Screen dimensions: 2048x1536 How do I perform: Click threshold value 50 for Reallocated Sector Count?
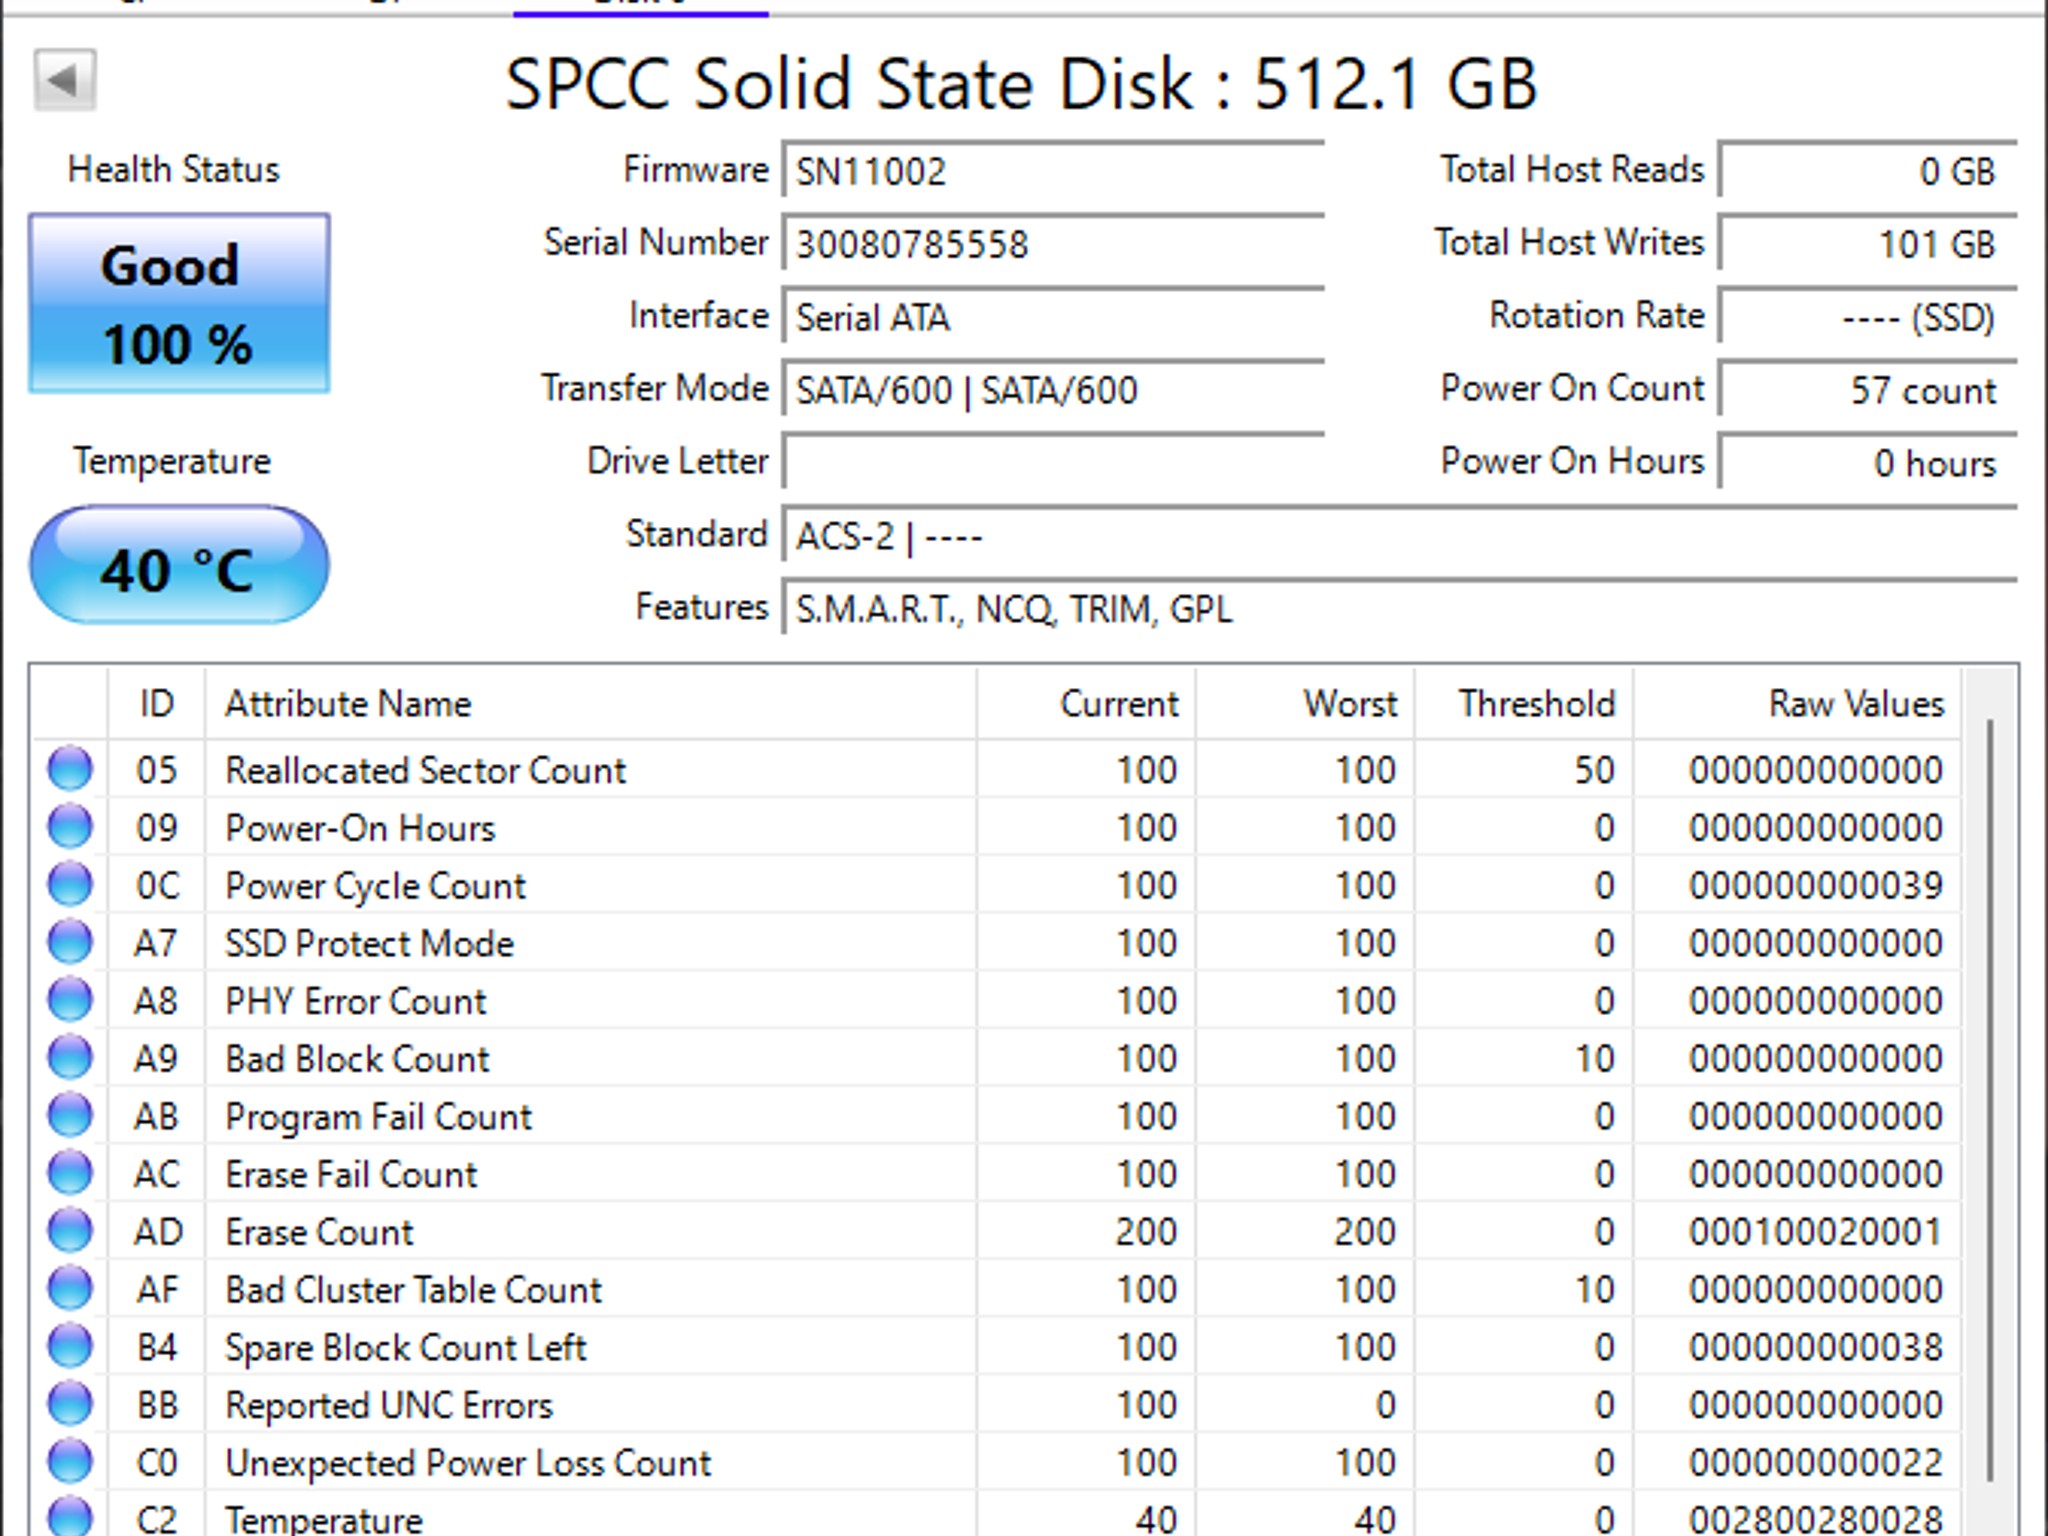pyautogui.click(x=1594, y=770)
